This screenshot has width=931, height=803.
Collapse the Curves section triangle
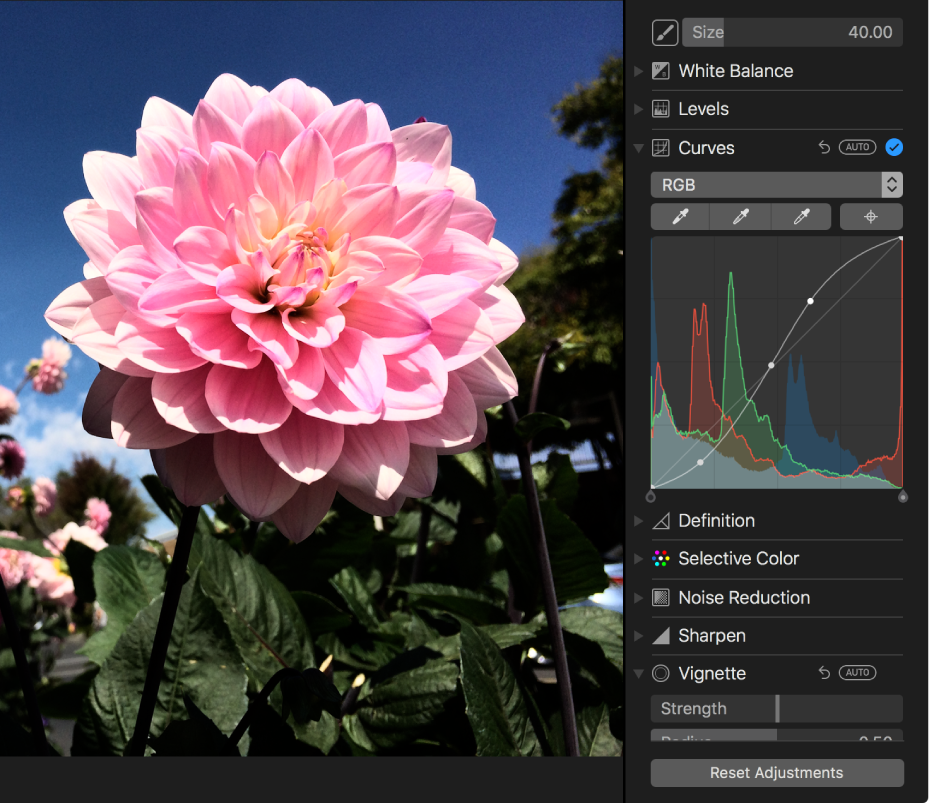[x=639, y=148]
